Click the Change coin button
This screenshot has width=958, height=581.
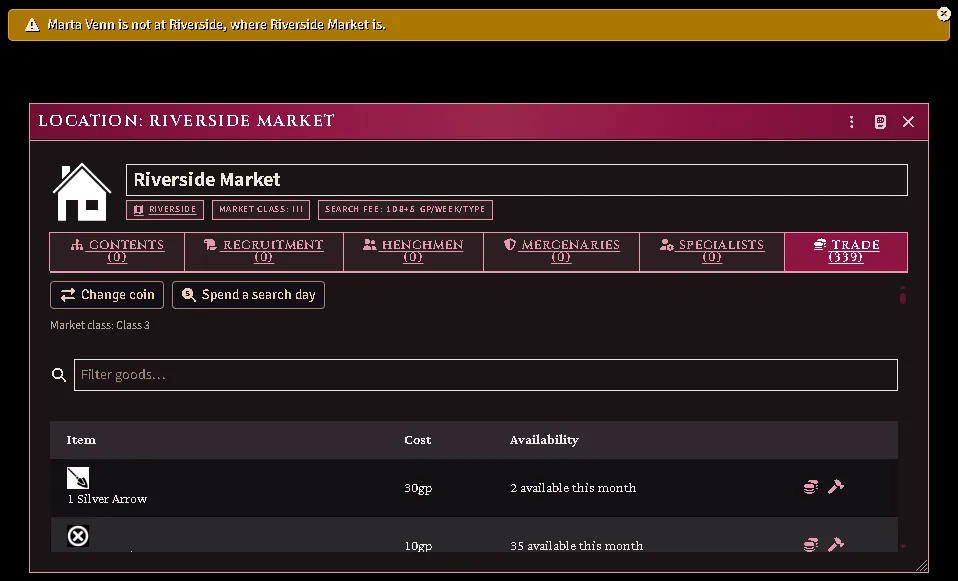tap(107, 295)
